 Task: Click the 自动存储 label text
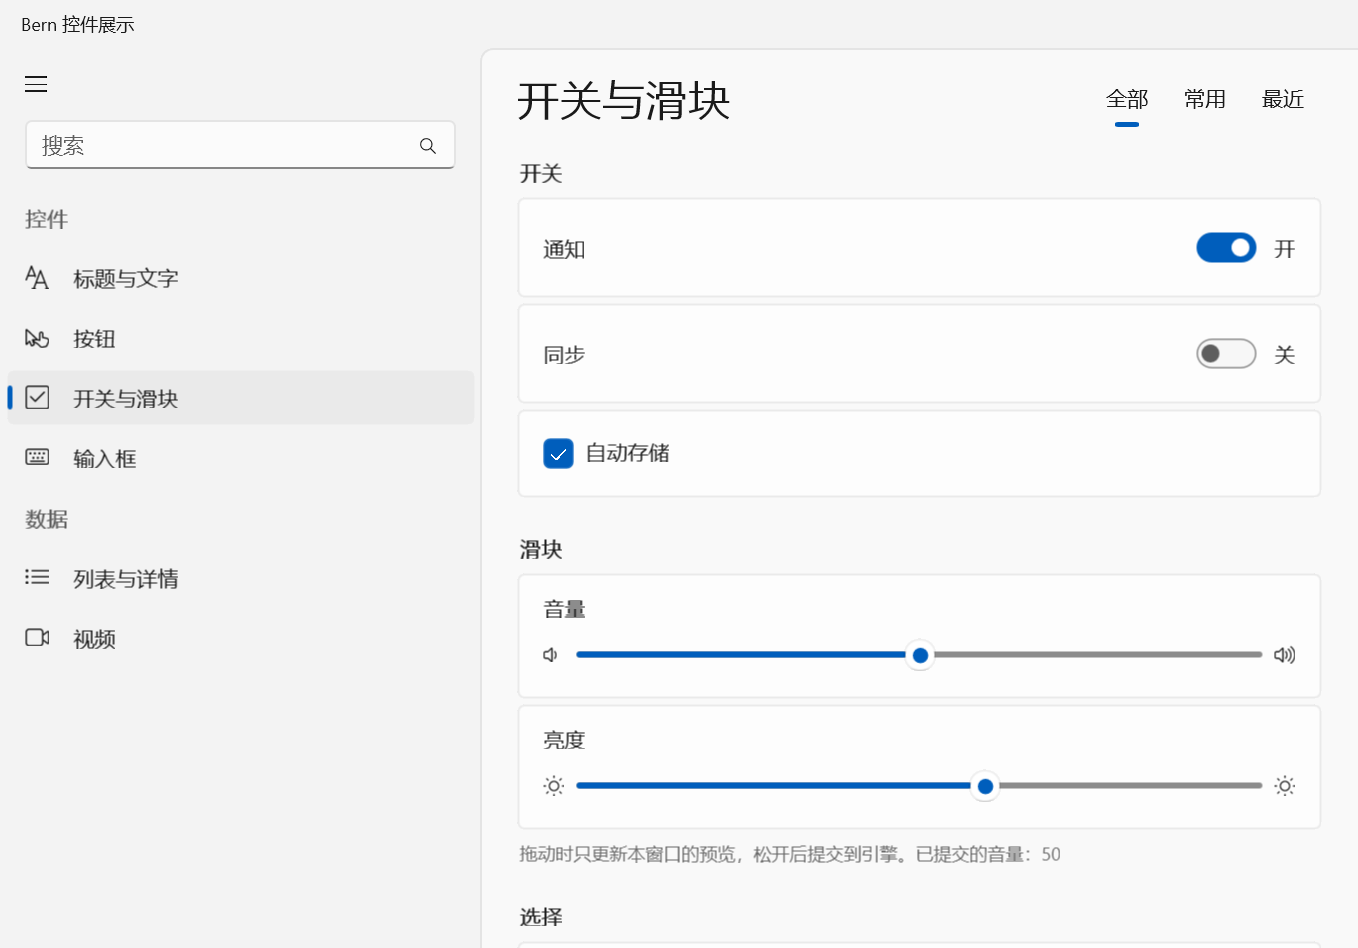pos(628,453)
